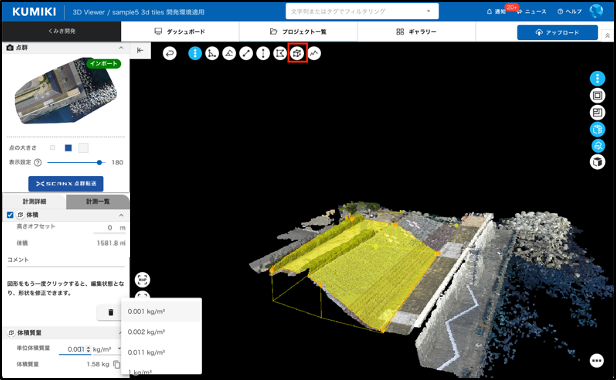Viewport: 616px width, 380px height.
Task: Choose the smallest point size square
Action: 53,148
